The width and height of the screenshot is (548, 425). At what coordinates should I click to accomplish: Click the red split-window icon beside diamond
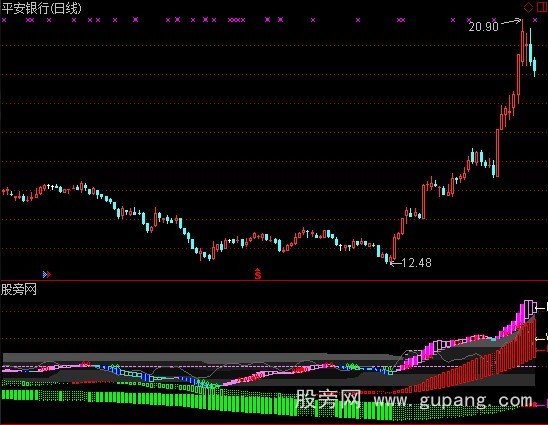(x=542, y=7)
